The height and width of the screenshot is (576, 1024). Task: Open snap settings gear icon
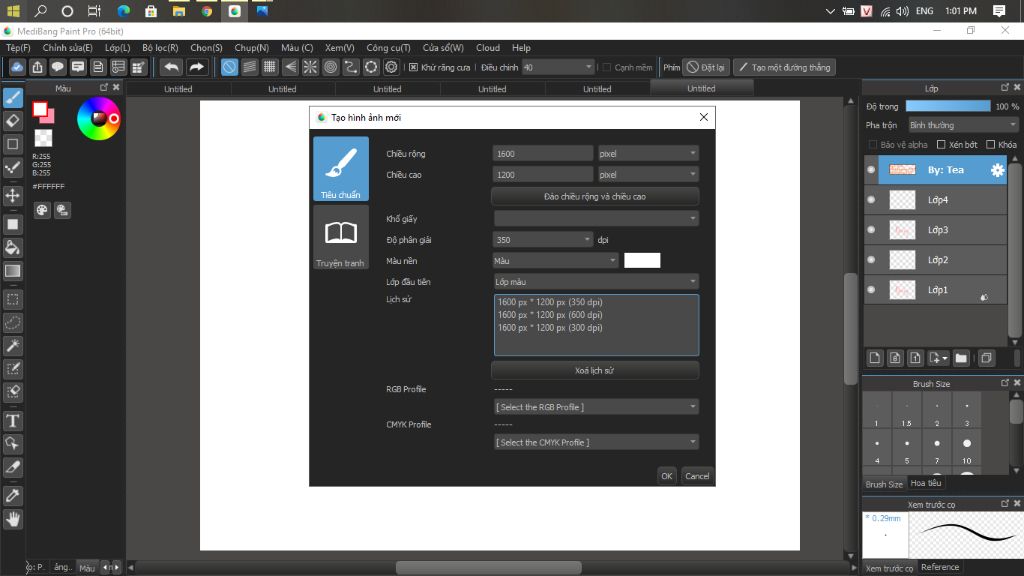tap(391, 67)
